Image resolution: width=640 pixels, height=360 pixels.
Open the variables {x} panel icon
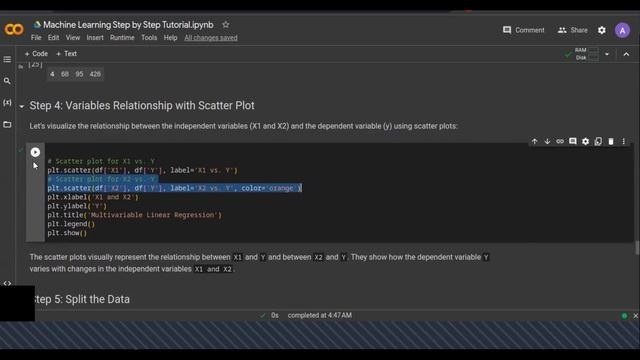(x=7, y=102)
